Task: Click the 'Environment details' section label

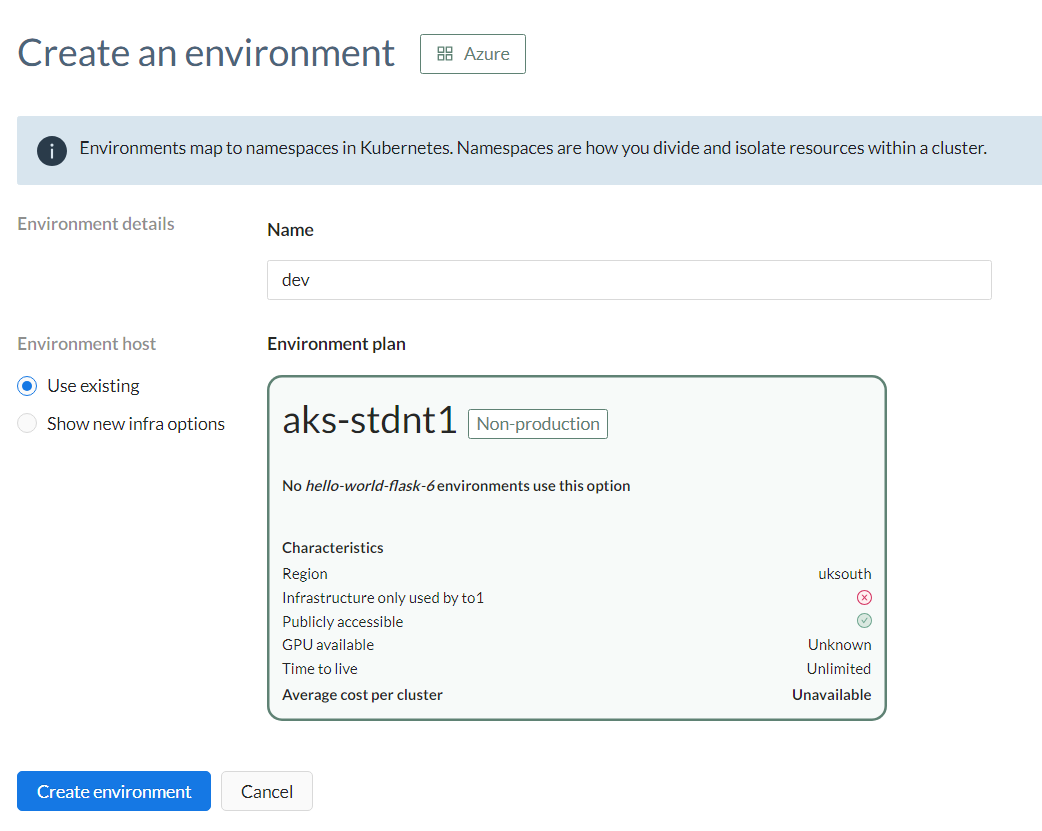Action: tap(95, 223)
